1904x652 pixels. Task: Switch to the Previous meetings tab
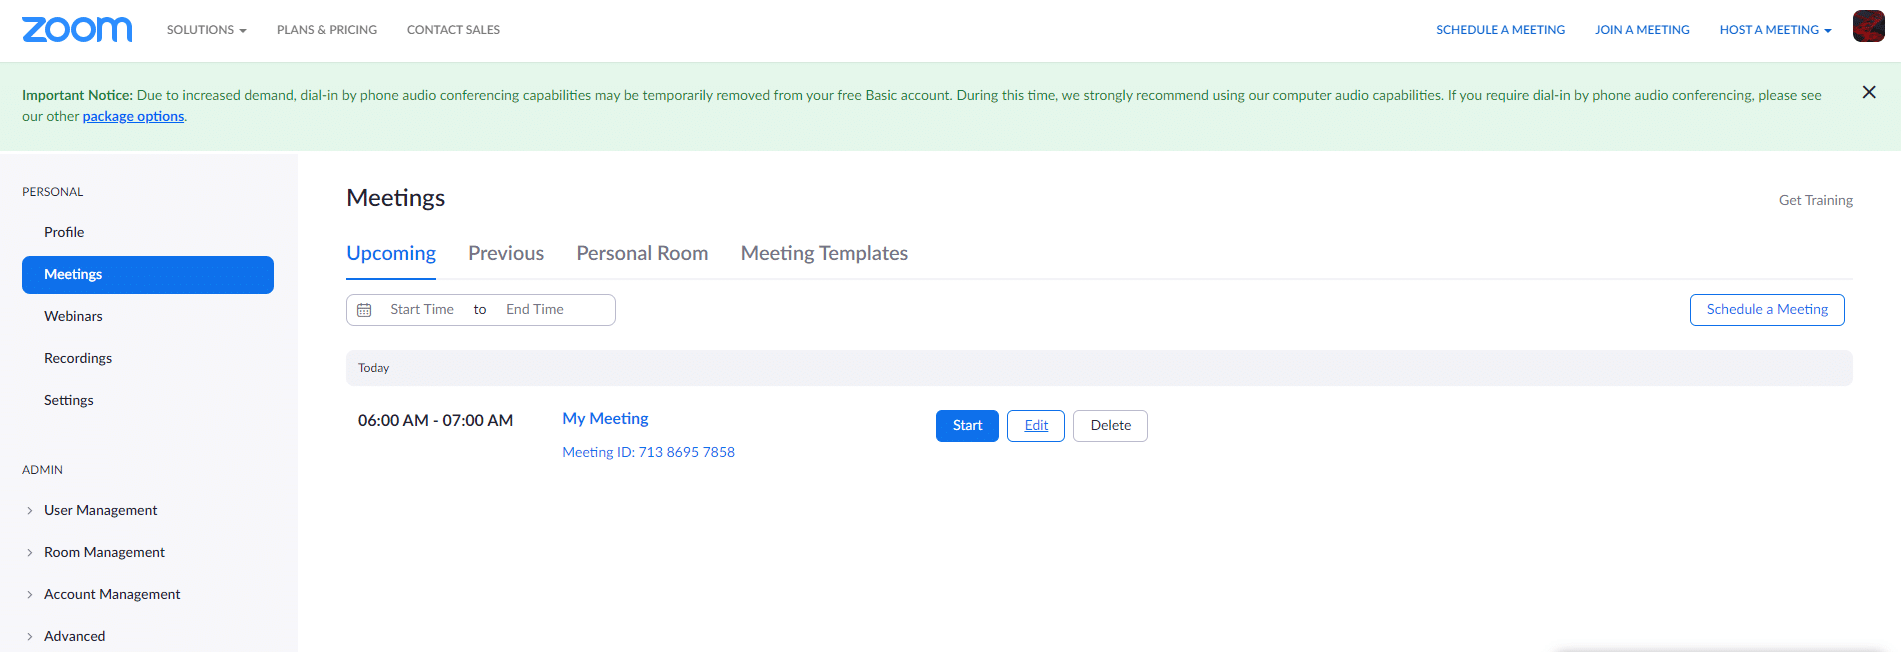click(506, 254)
